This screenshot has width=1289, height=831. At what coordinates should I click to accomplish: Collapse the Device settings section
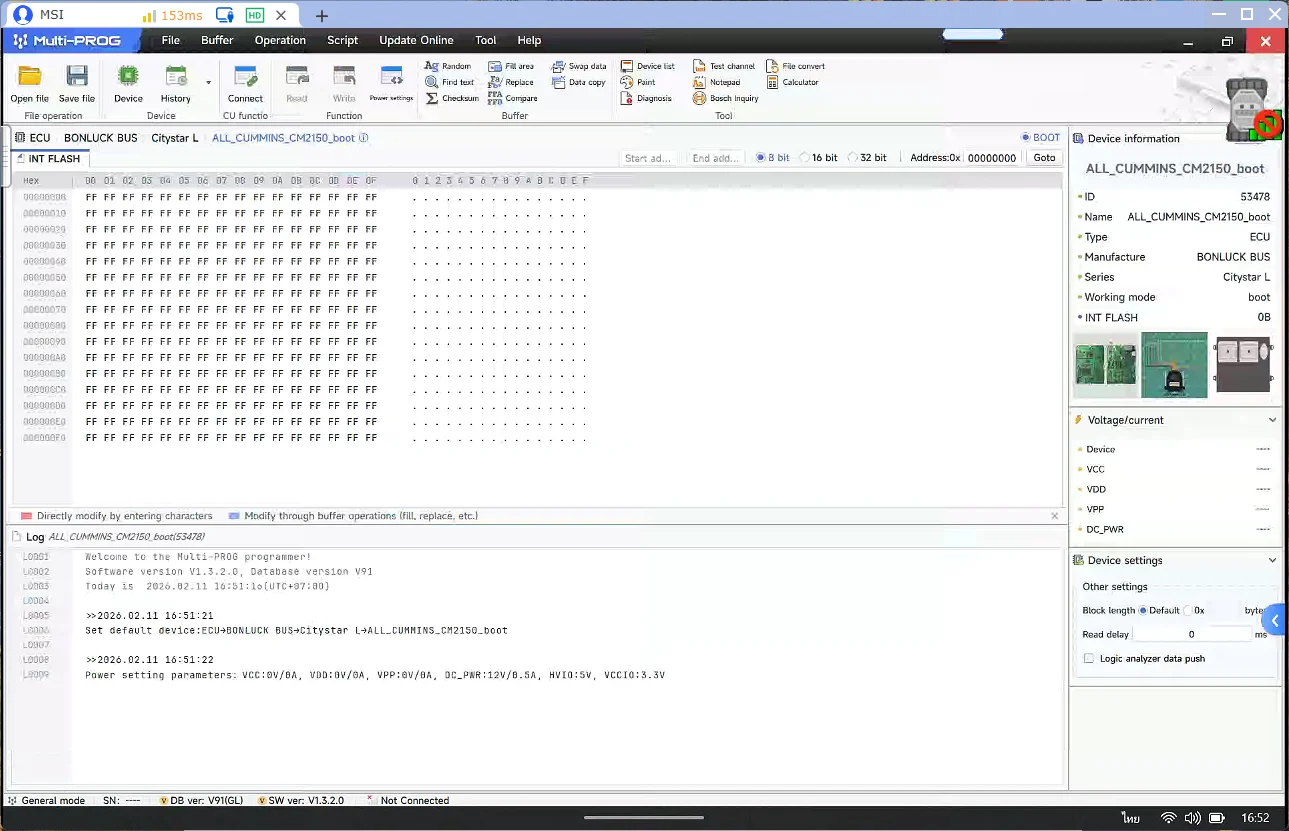1272,560
